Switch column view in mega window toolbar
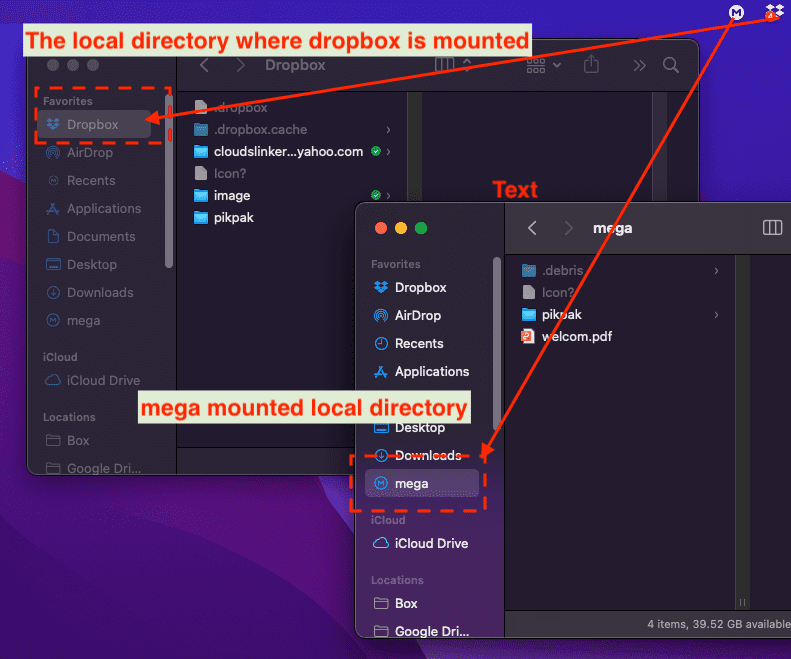This screenshot has width=791, height=659. click(772, 228)
